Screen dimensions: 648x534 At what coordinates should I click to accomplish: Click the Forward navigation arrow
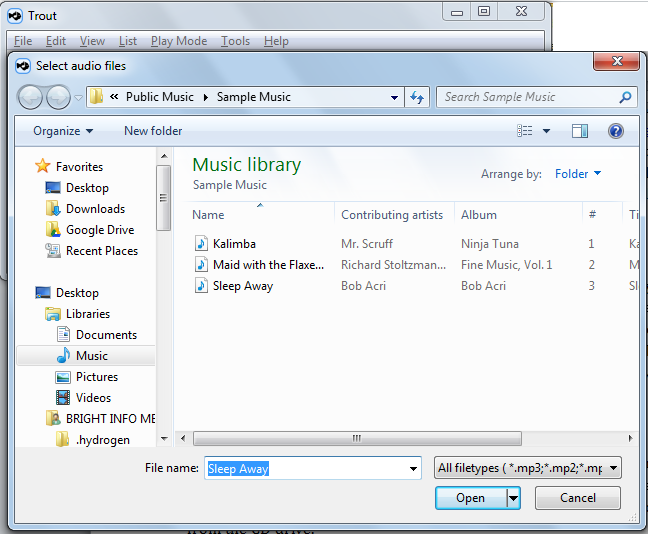(58, 98)
